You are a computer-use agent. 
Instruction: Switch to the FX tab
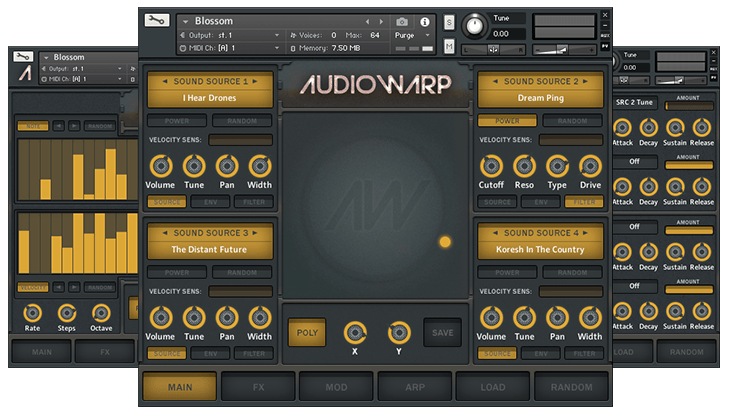pos(258,386)
